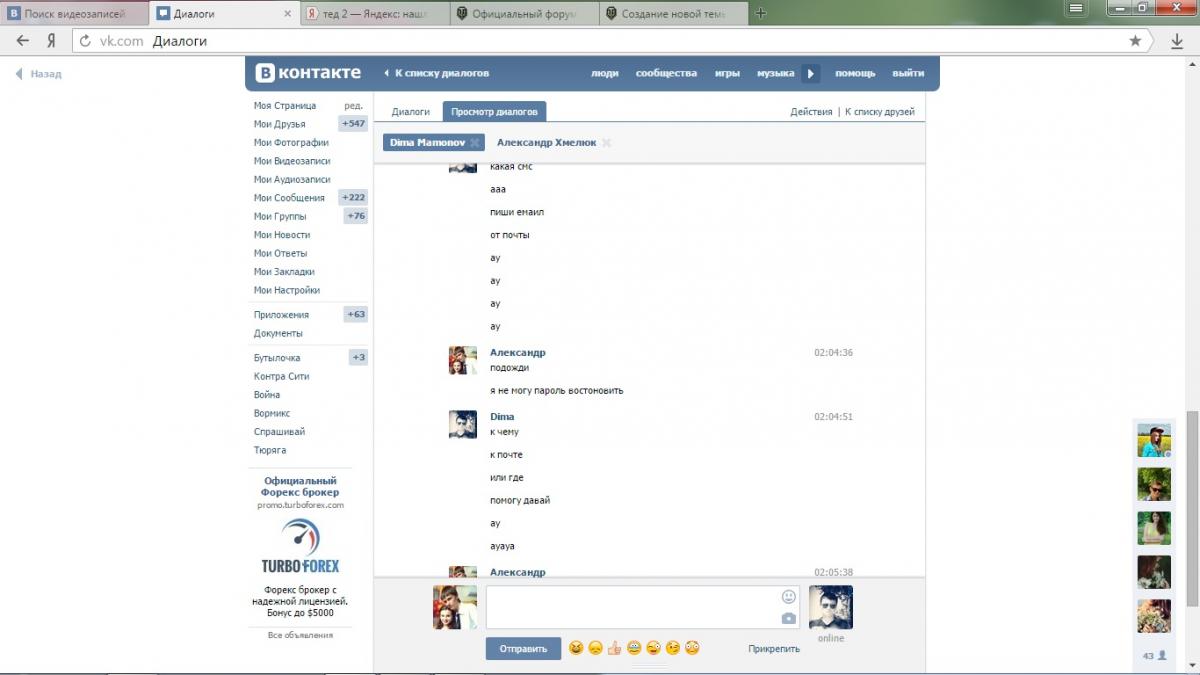
Task: Close the Александр Хмелюк dialog tab
Action: click(x=606, y=143)
